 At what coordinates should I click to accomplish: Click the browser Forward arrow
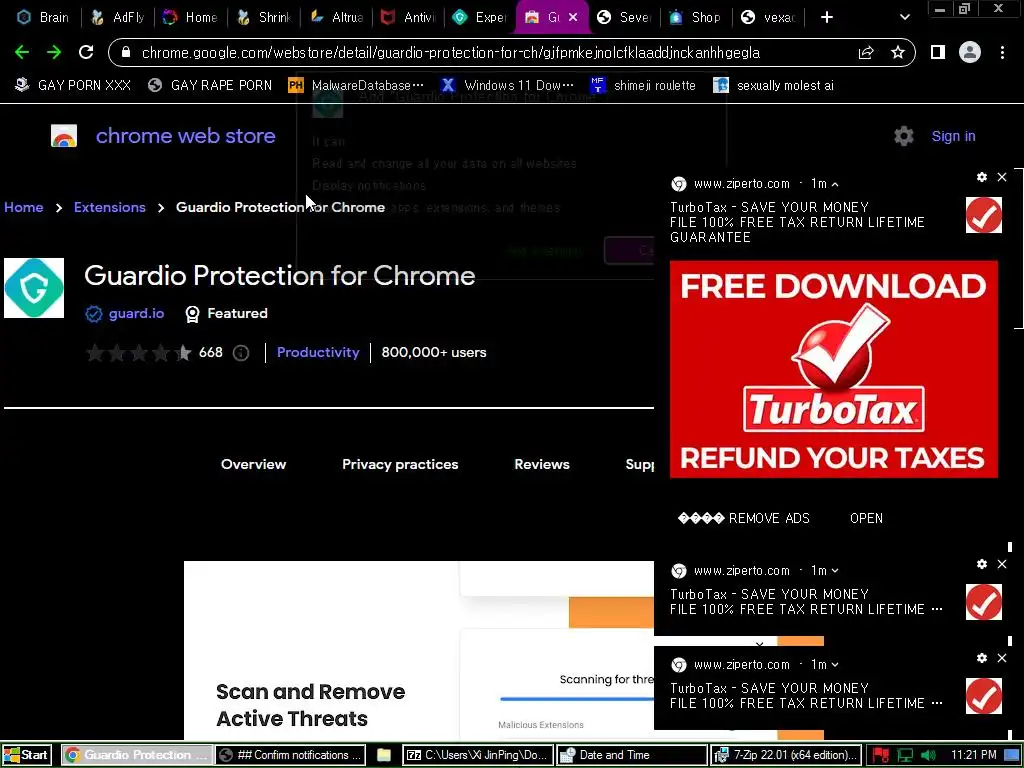point(54,53)
